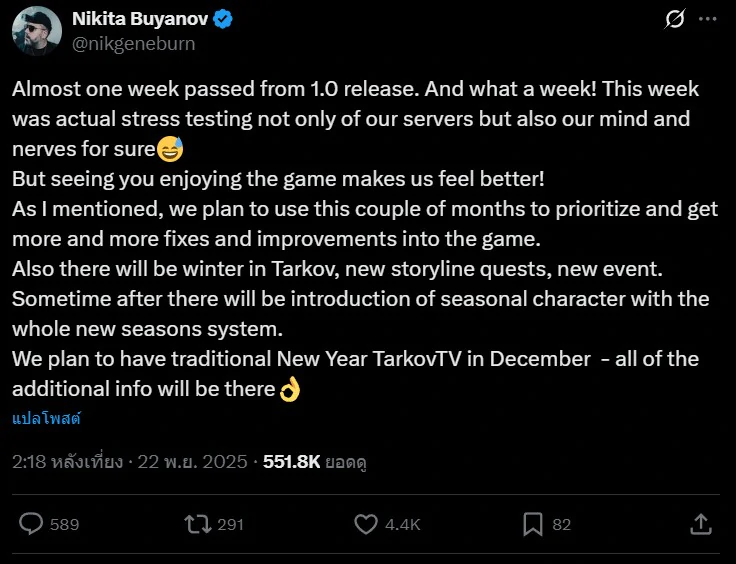Screen dimensions: 736x564
Task: Open the share icon menu
Action: click(x=701, y=523)
